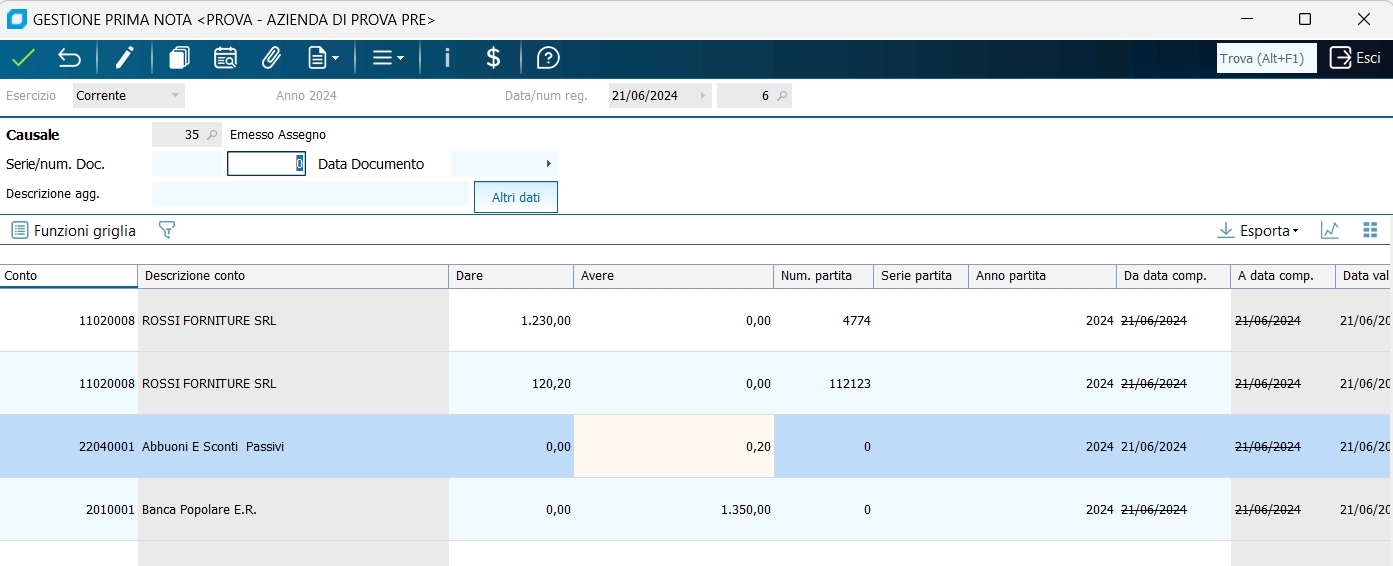Expand the document icon dropdown in toolbar
Viewport: 1393px width, 566px height.
[323, 59]
